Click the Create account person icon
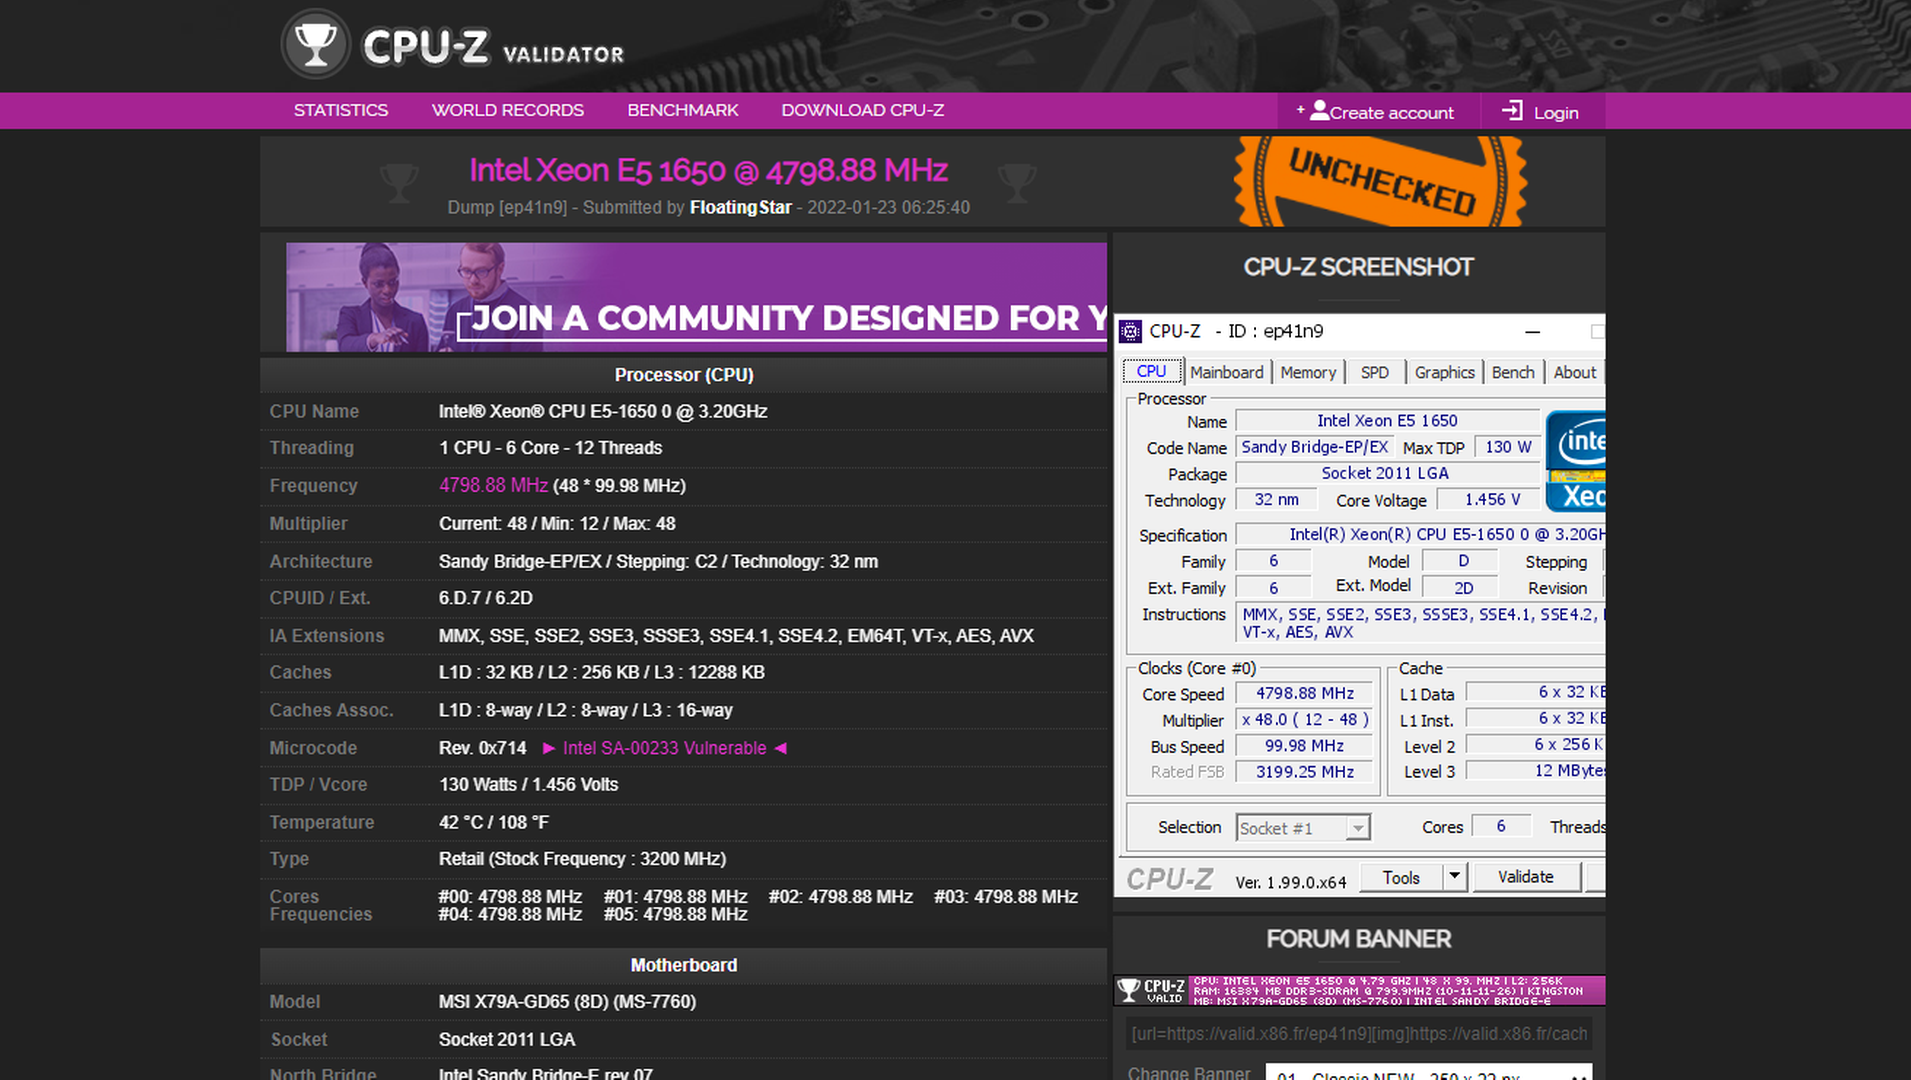 coord(1319,110)
